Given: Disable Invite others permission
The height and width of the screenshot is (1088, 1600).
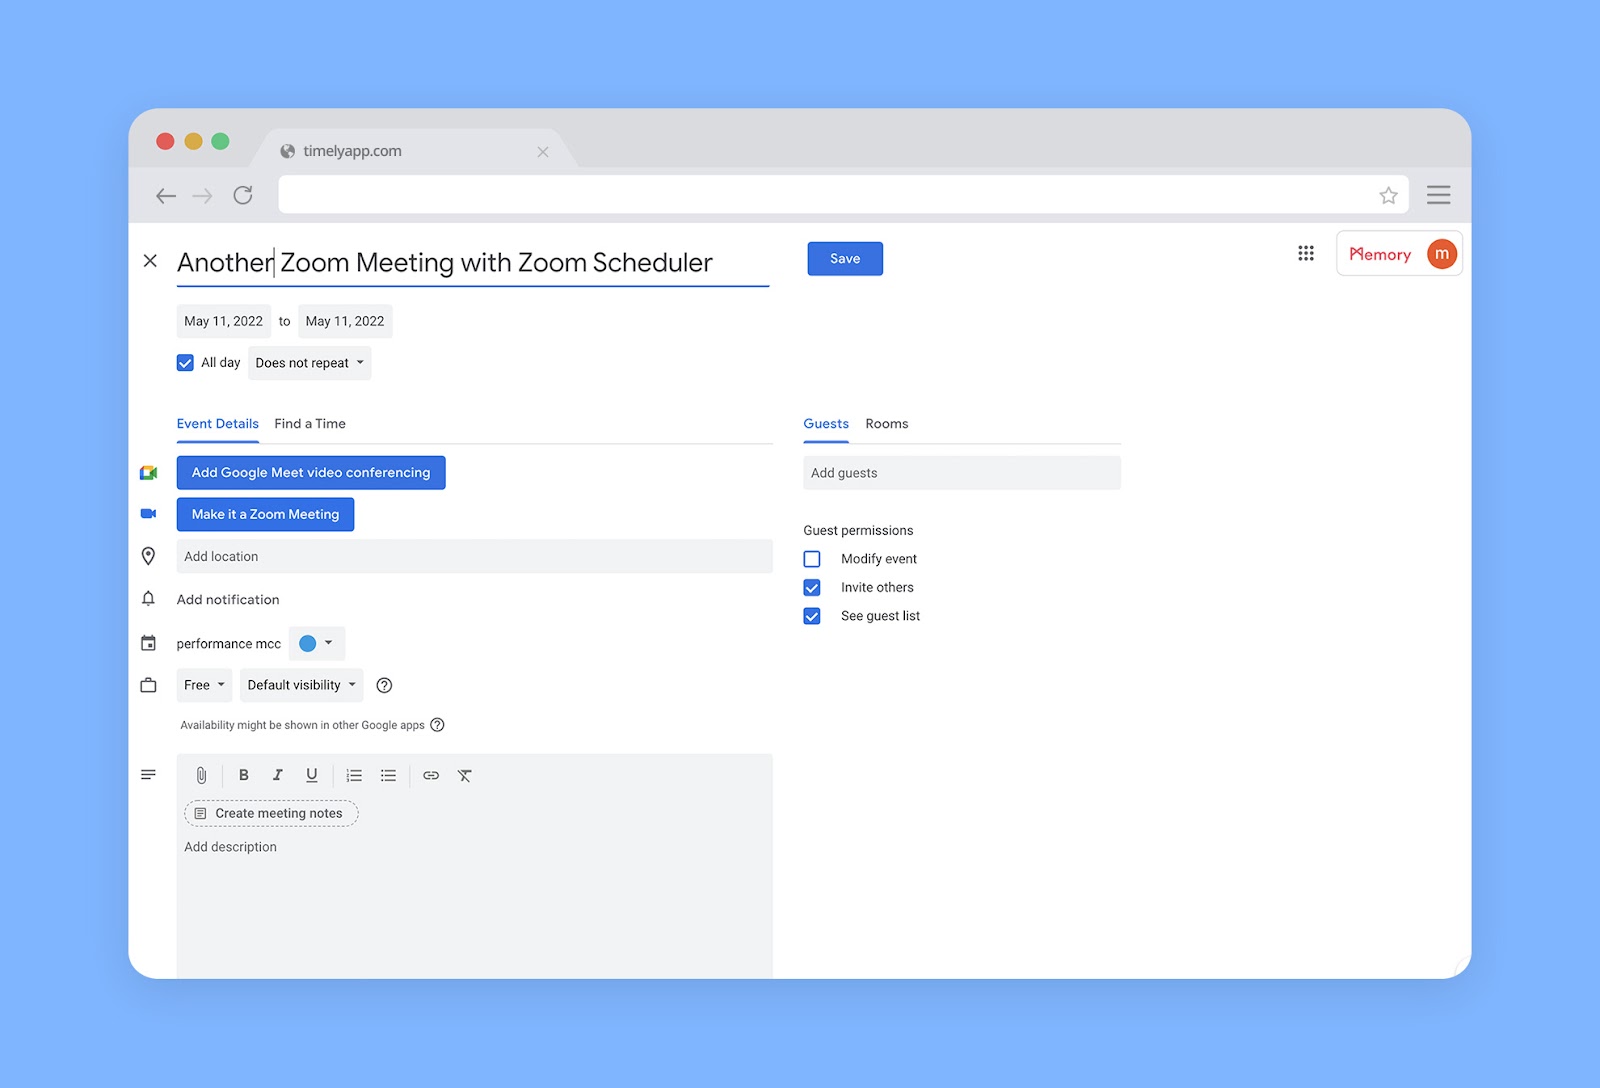Looking at the screenshot, I should [x=812, y=588].
